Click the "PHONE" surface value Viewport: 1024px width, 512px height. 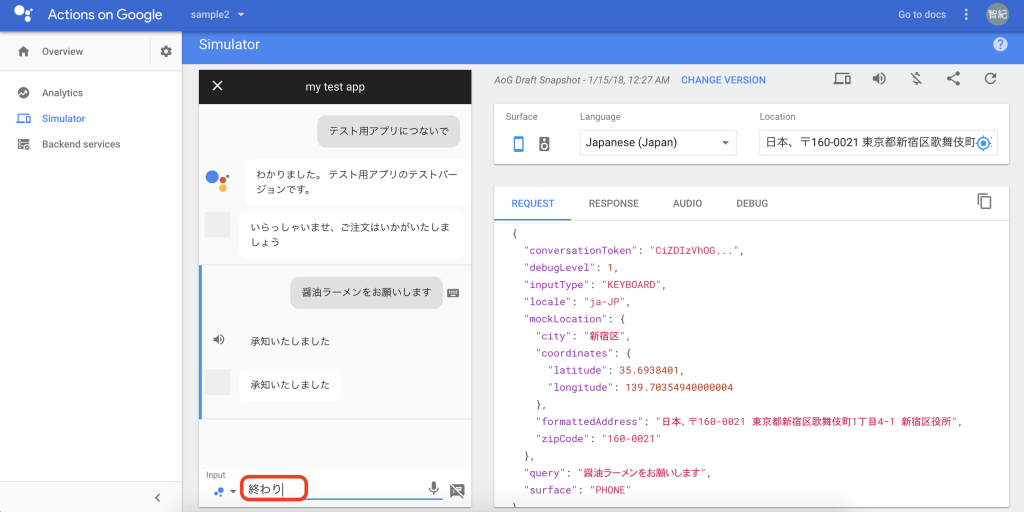point(610,490)
